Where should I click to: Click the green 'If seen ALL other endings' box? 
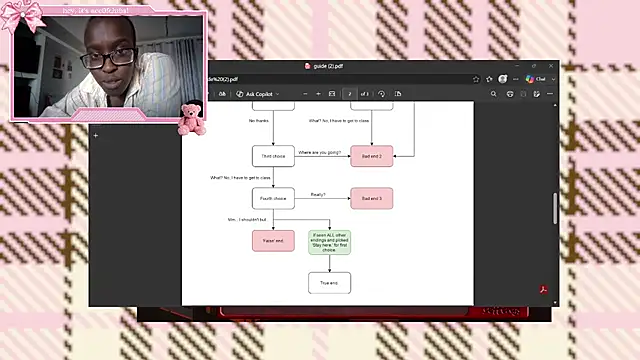[329, 242]
